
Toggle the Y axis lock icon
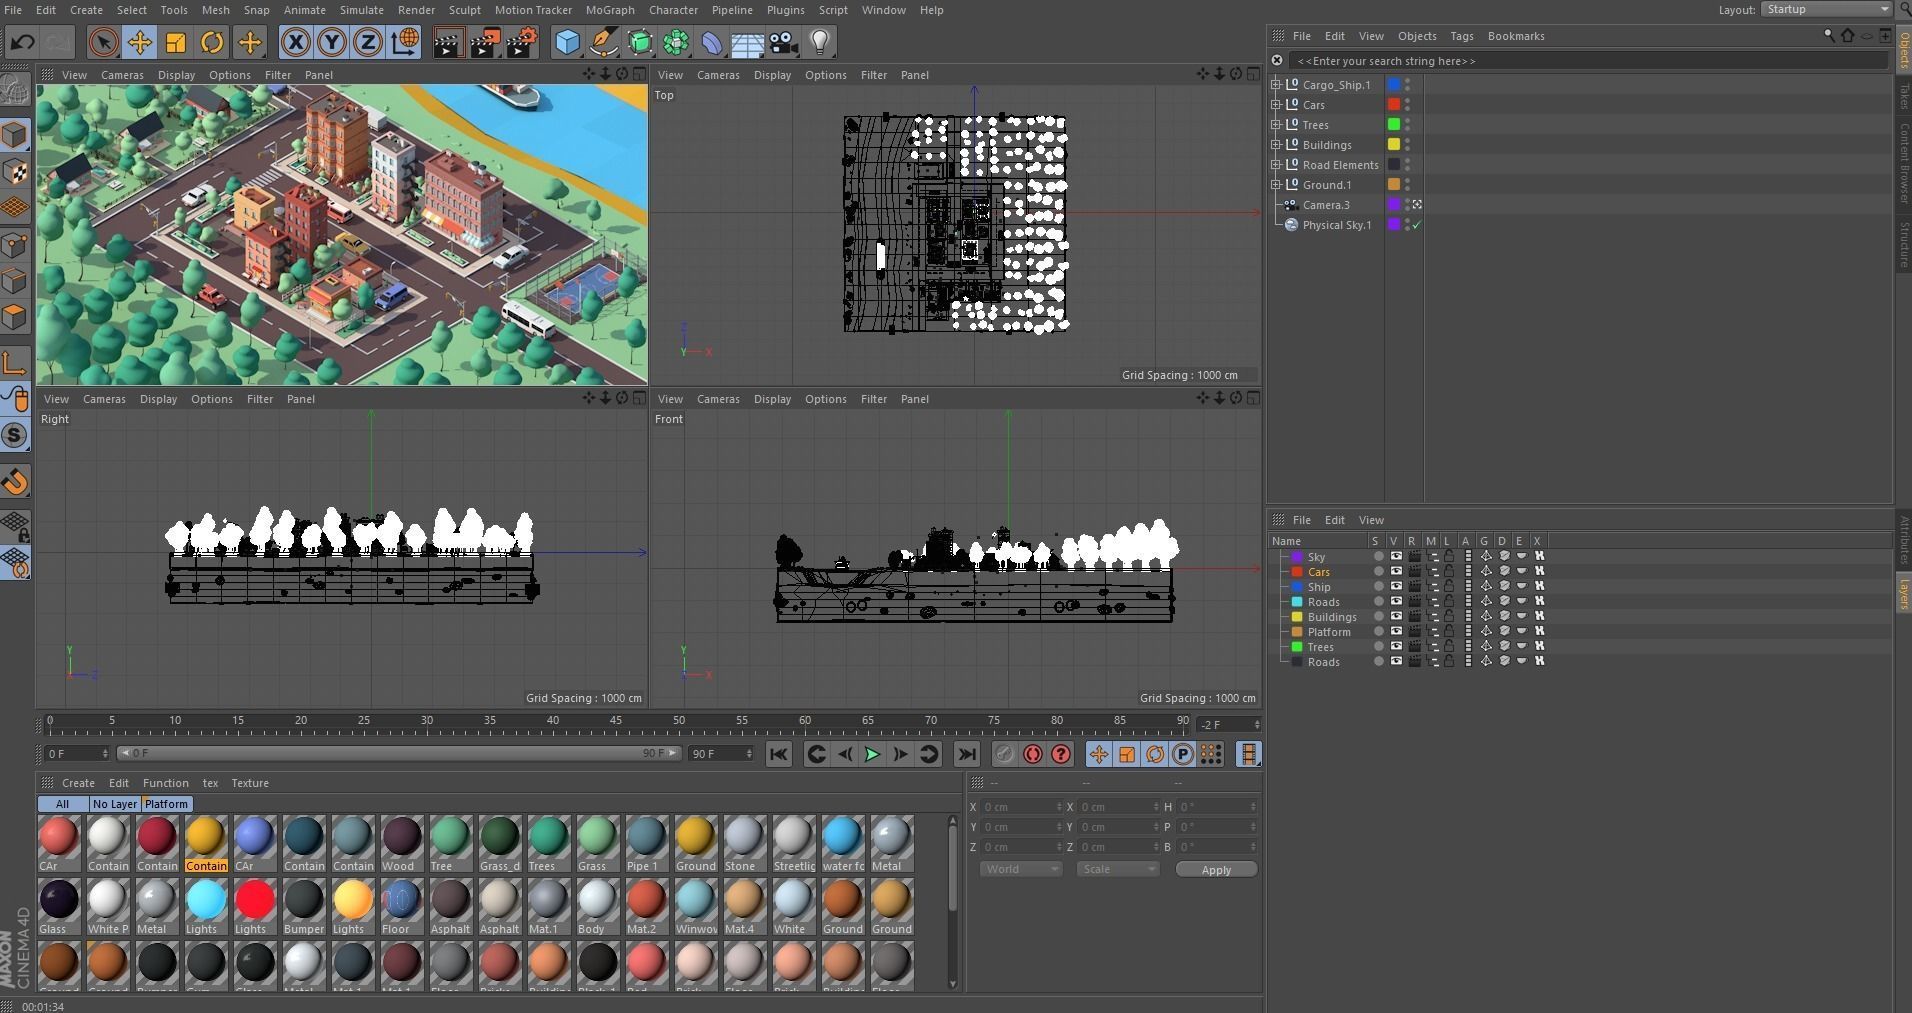tap(332, 42)
